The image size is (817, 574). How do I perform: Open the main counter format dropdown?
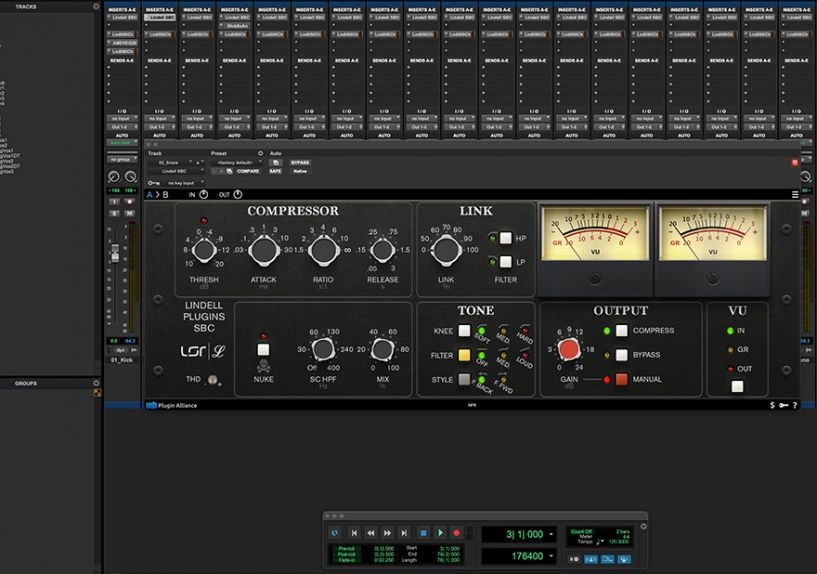(550, 534)
